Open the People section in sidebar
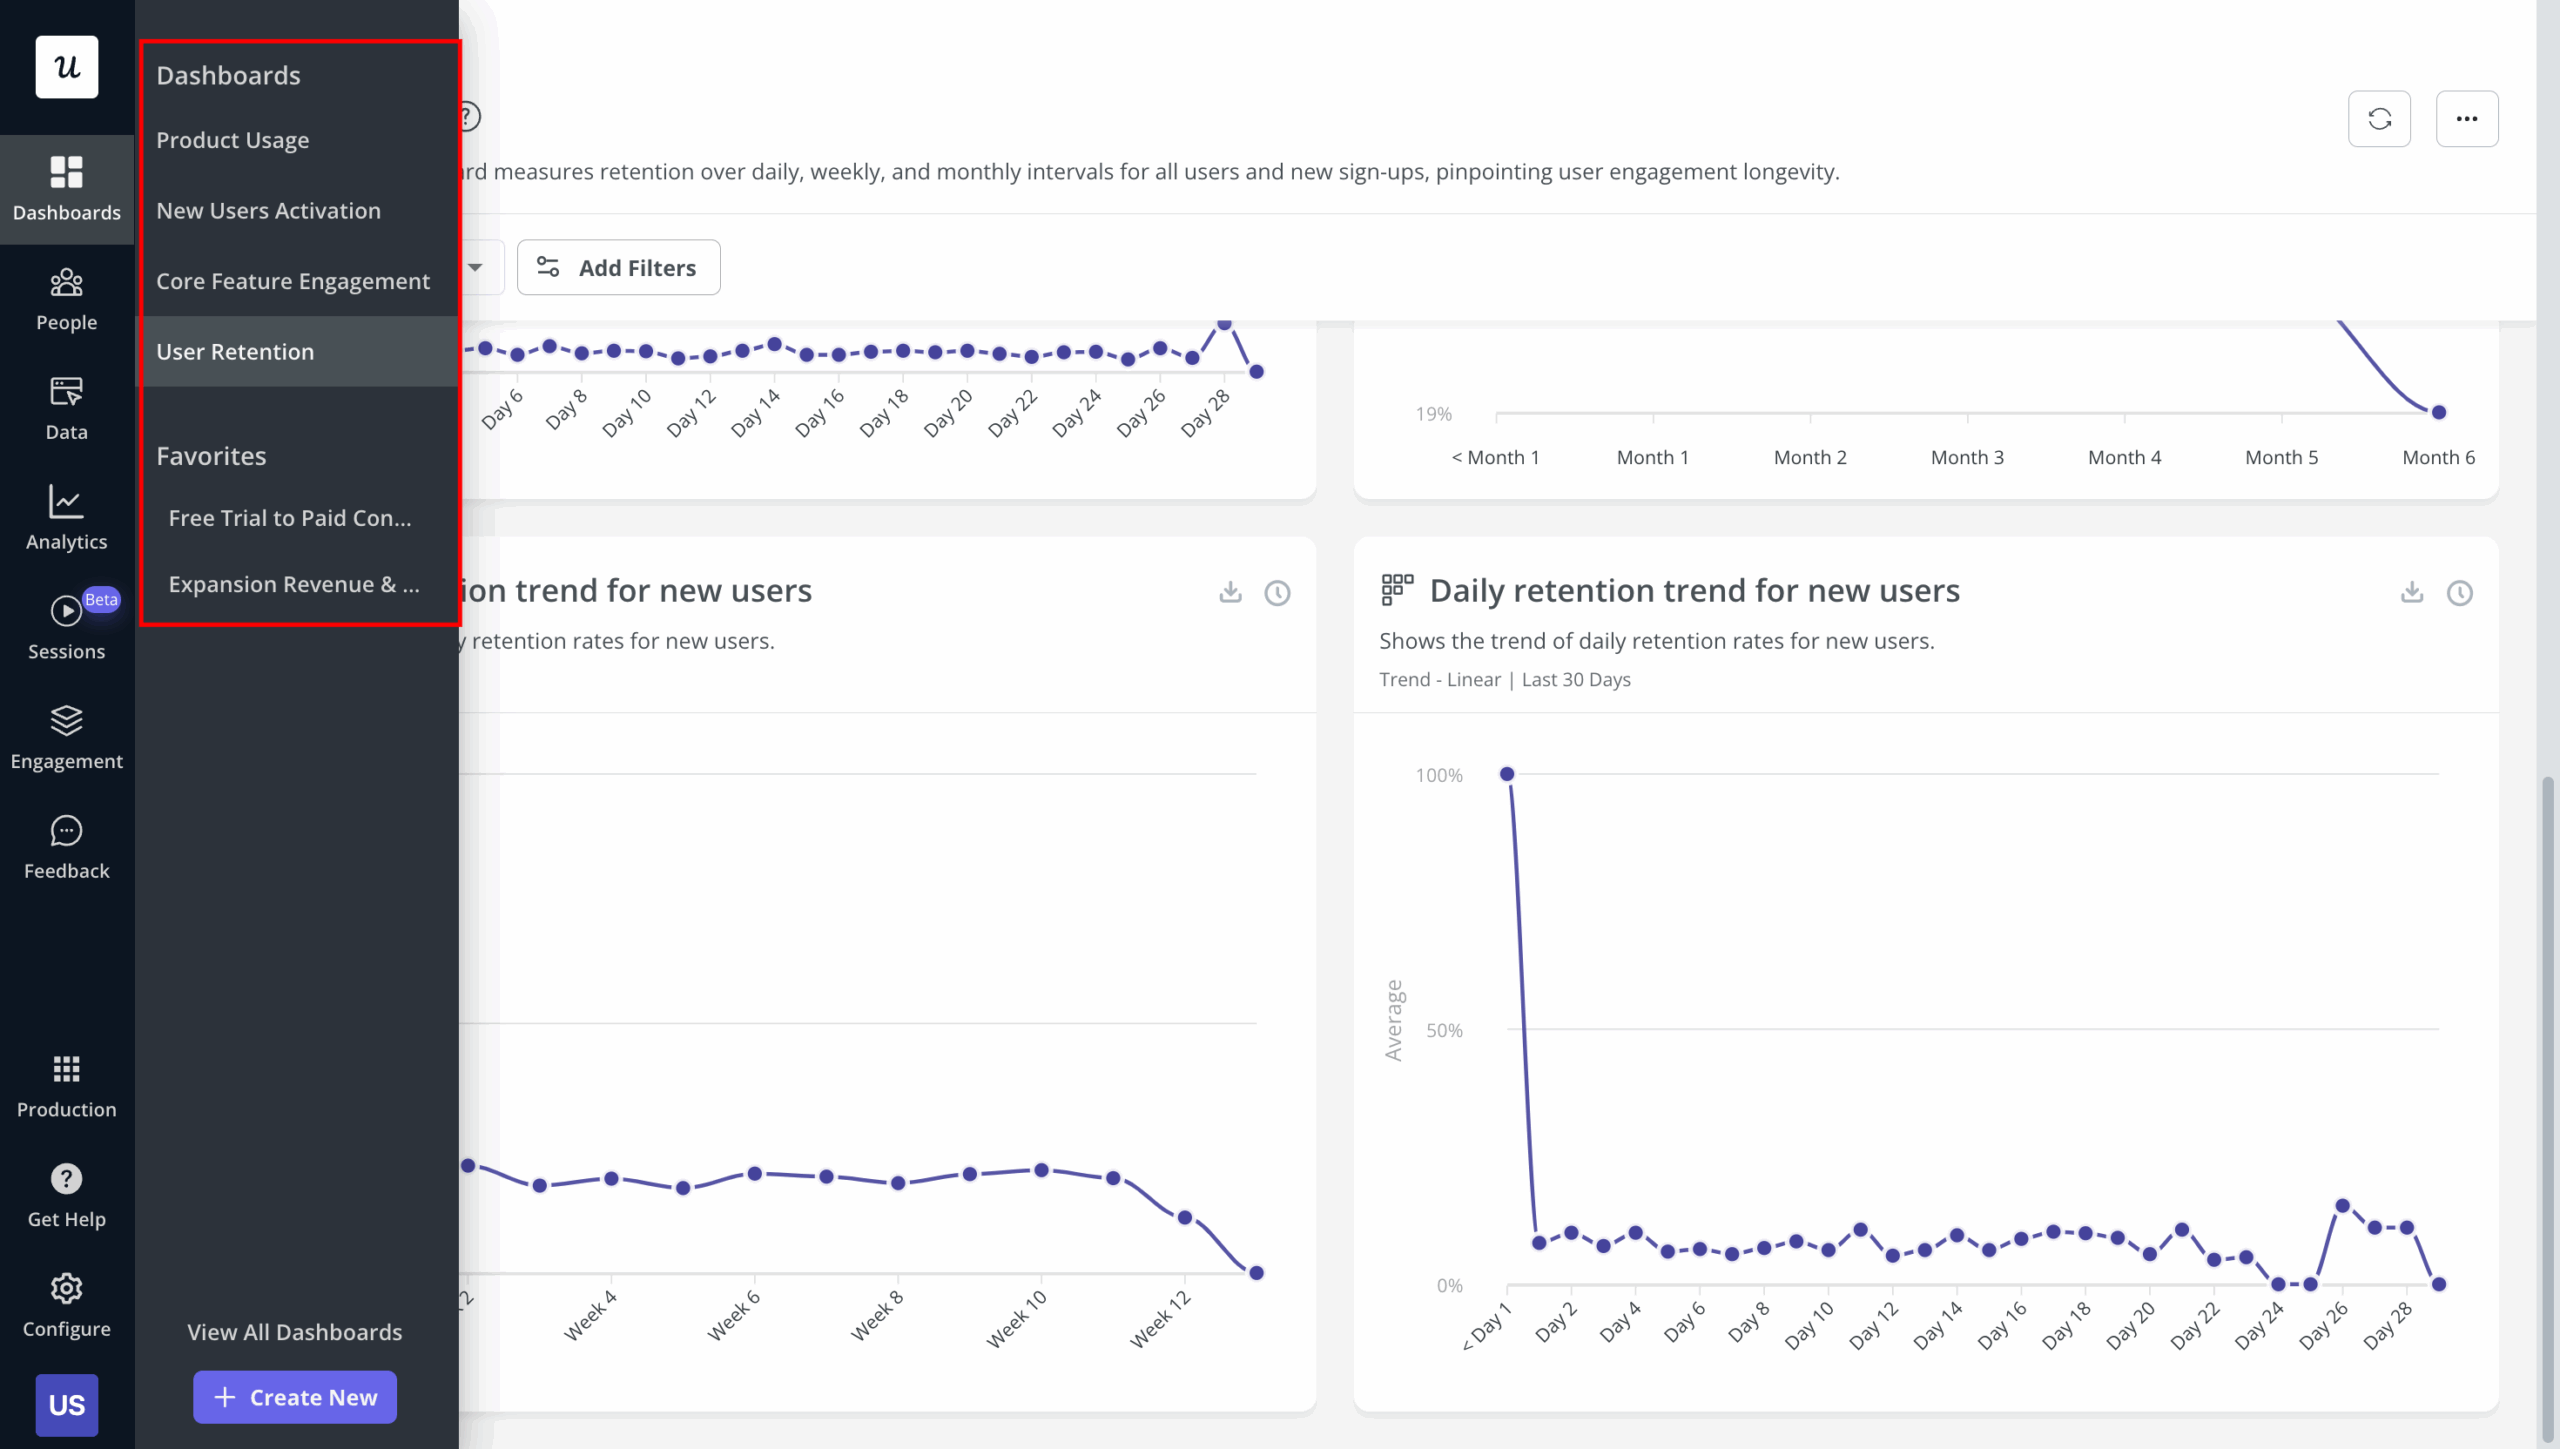 click(x=66, y=299)
